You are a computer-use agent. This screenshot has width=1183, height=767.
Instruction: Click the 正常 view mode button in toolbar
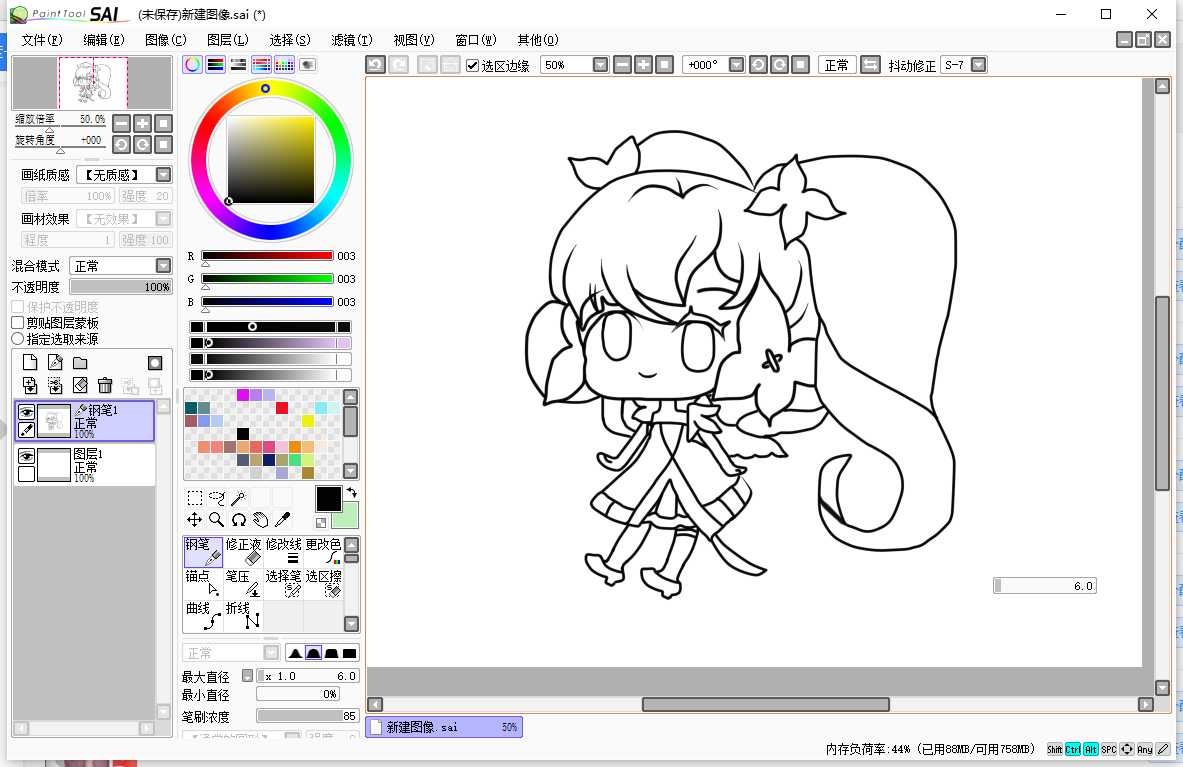(837, 65)
